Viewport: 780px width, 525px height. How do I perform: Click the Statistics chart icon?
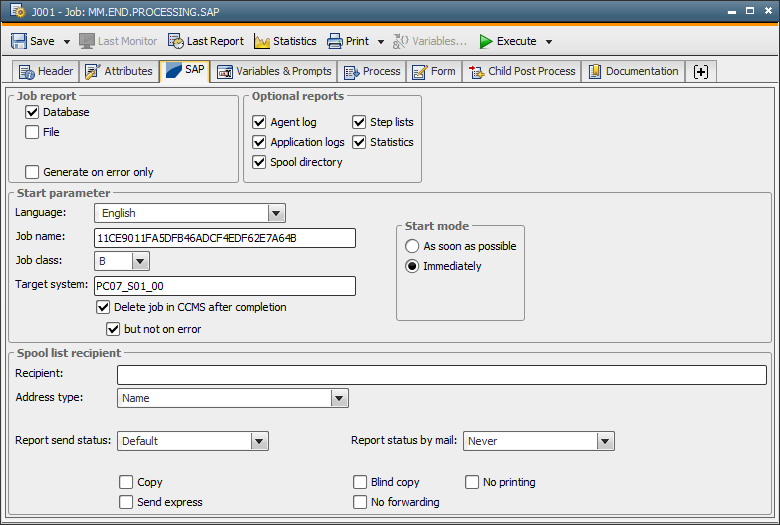pos(262,41)
